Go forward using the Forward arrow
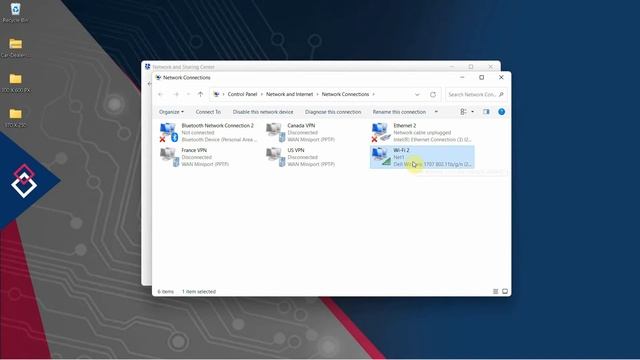 pos(176,94)
